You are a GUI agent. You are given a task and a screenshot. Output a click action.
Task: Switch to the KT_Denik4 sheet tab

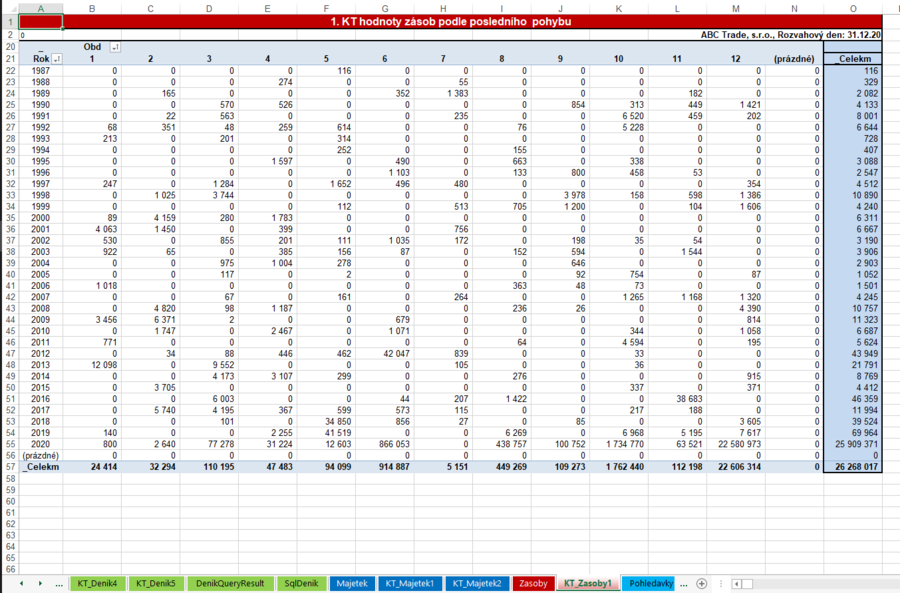click(x=98, y=583)
